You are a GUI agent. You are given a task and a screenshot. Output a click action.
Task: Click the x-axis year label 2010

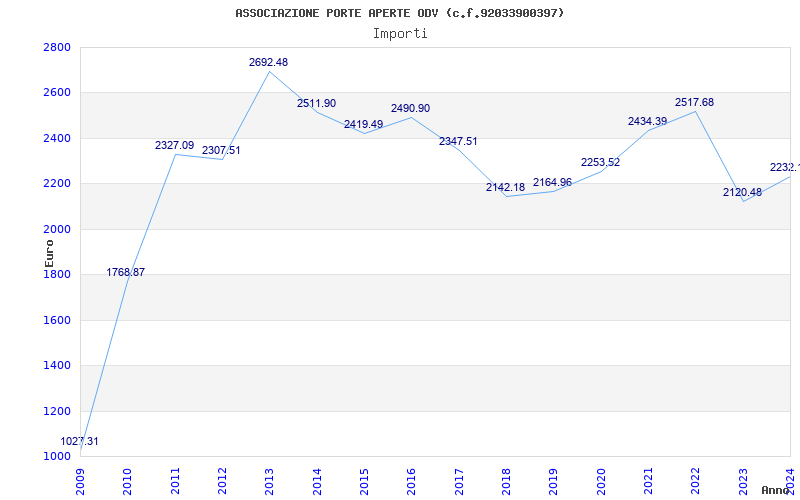[128, 482]
